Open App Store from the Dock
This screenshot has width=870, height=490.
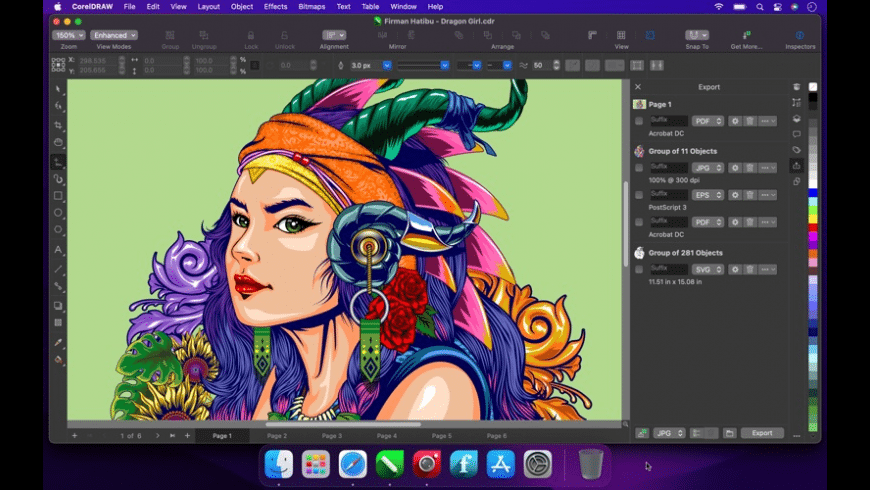pos(500,464)
